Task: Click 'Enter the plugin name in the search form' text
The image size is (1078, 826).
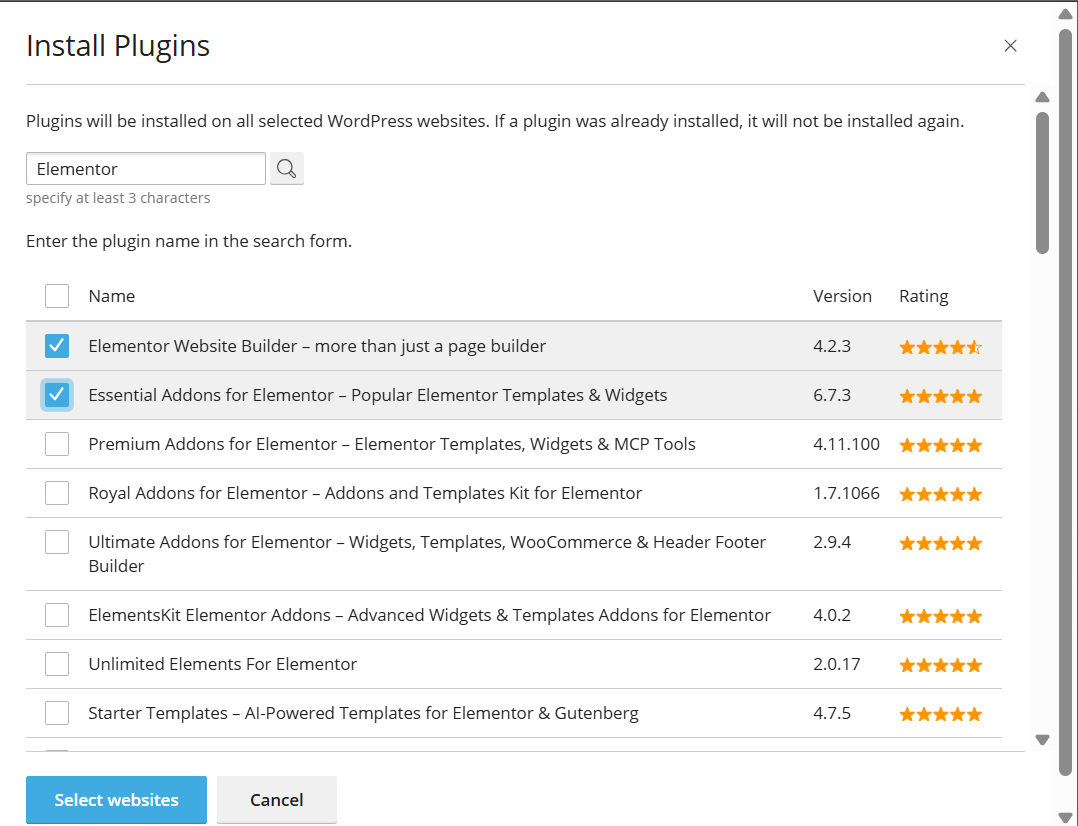Action: [x=189, y=241]
